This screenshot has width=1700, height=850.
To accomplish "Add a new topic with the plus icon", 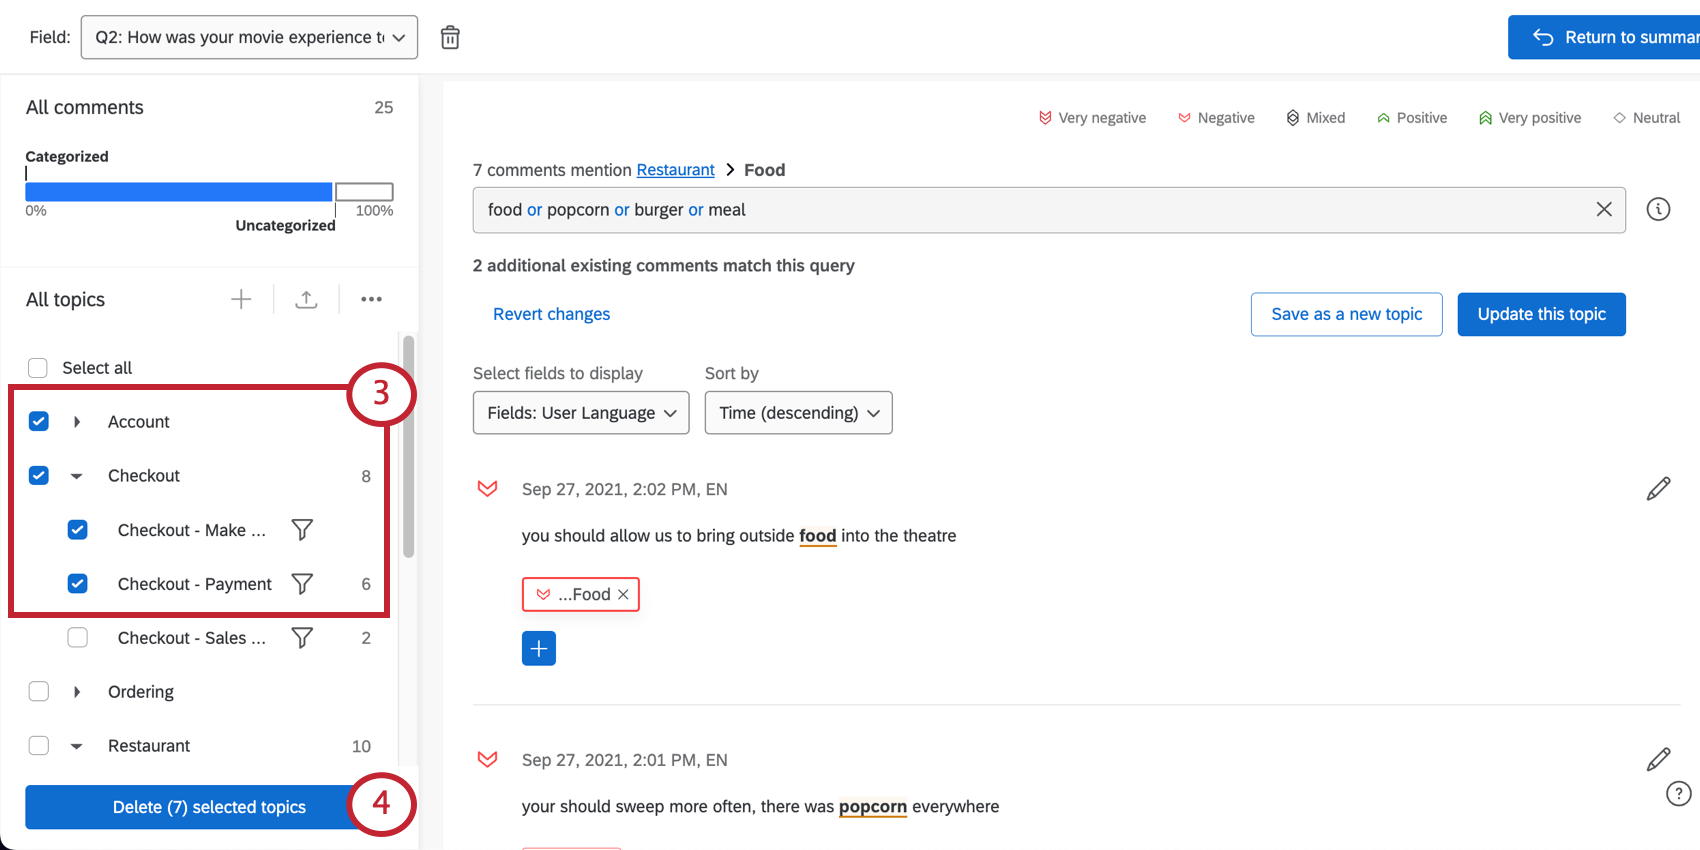I will [241, 299].
